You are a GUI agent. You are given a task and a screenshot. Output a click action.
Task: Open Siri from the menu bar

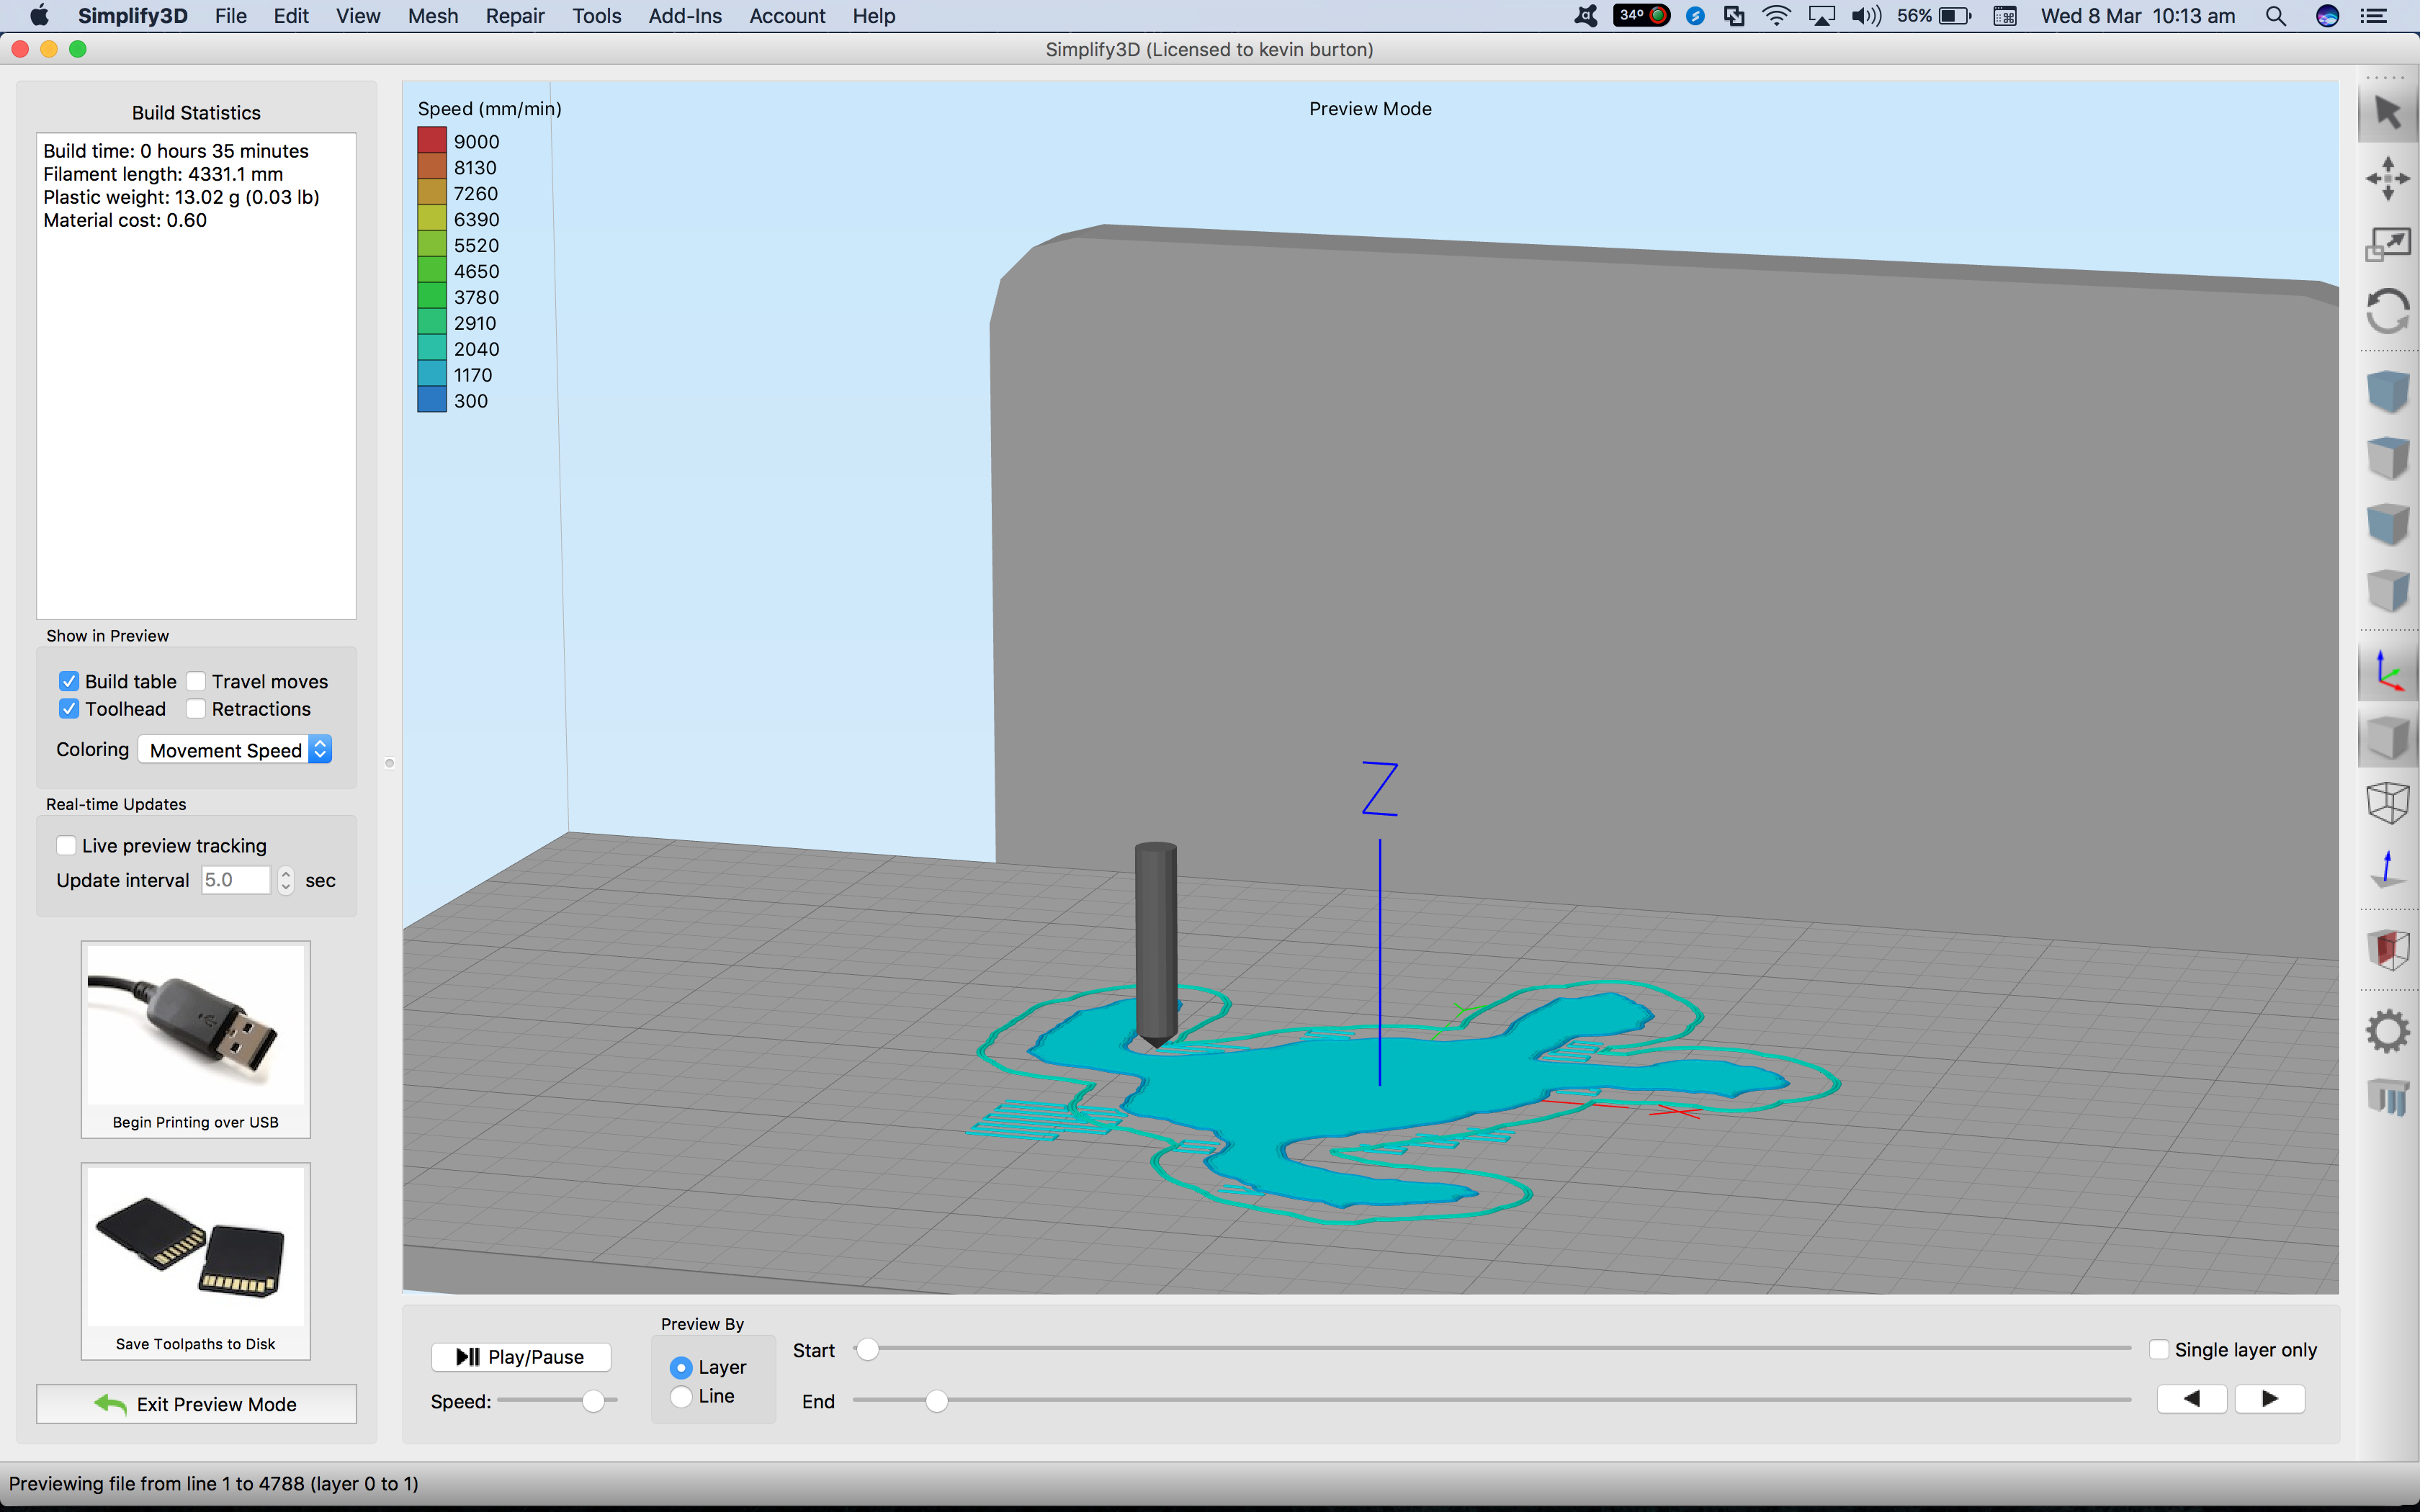click(2327, 16)
